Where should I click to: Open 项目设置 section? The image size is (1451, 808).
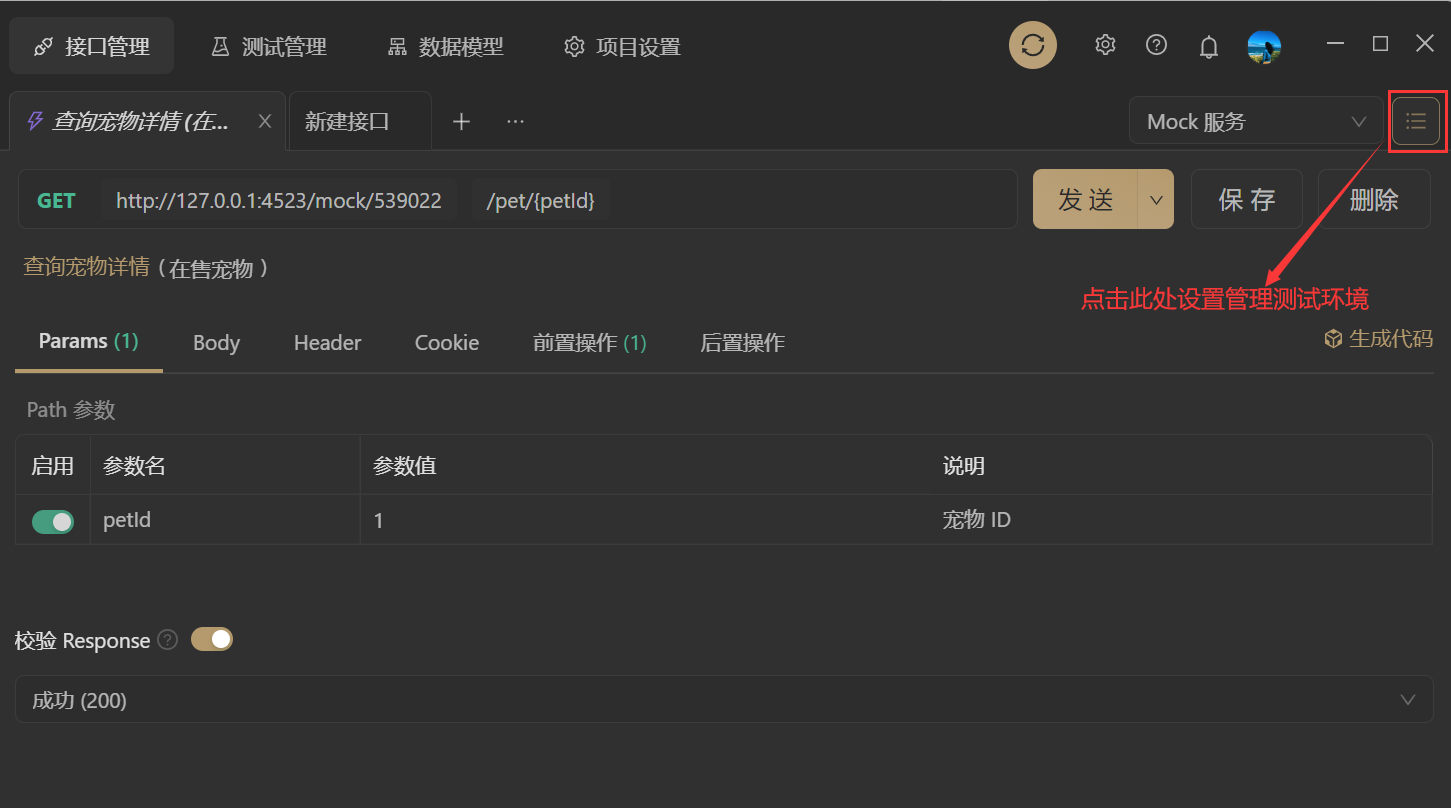tap(622, 46)
